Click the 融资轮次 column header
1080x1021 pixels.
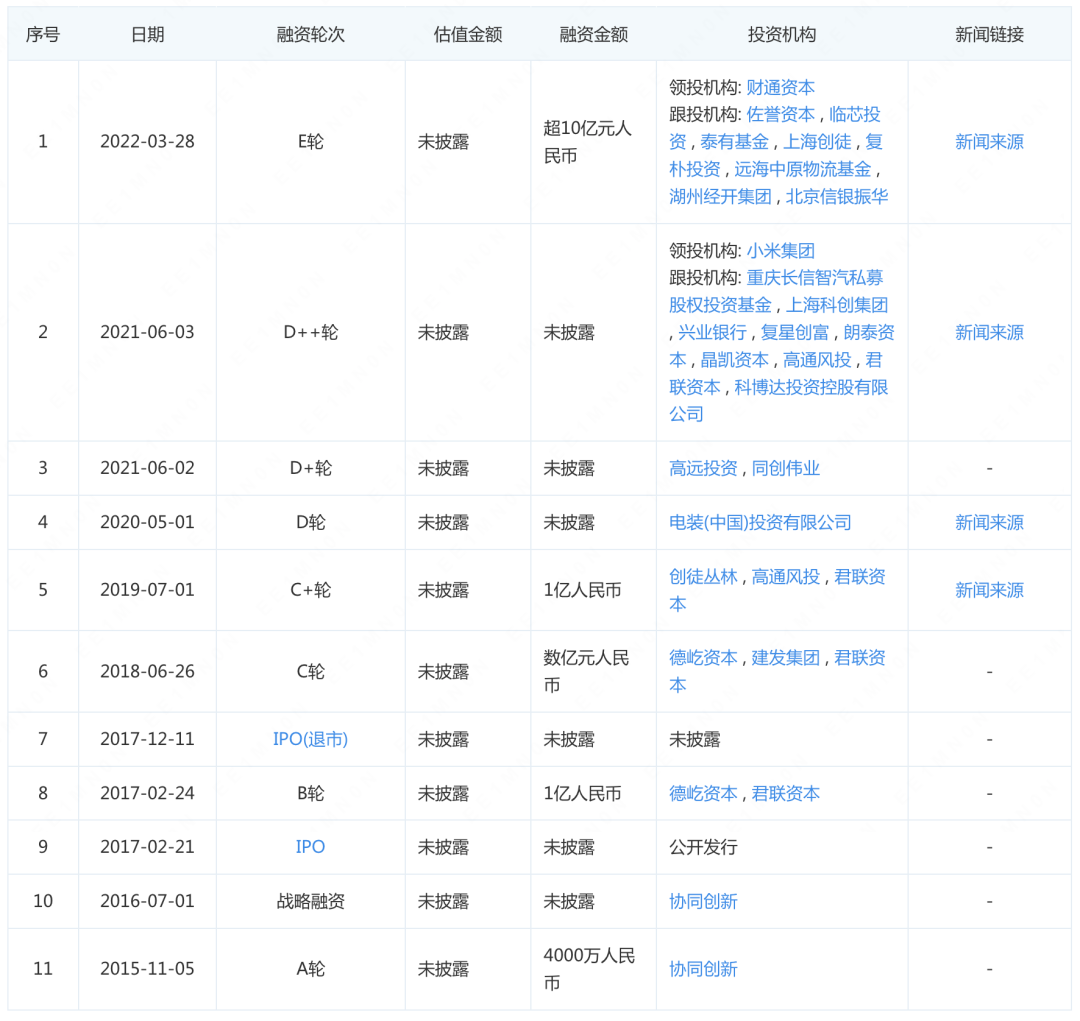pos(310,34)
